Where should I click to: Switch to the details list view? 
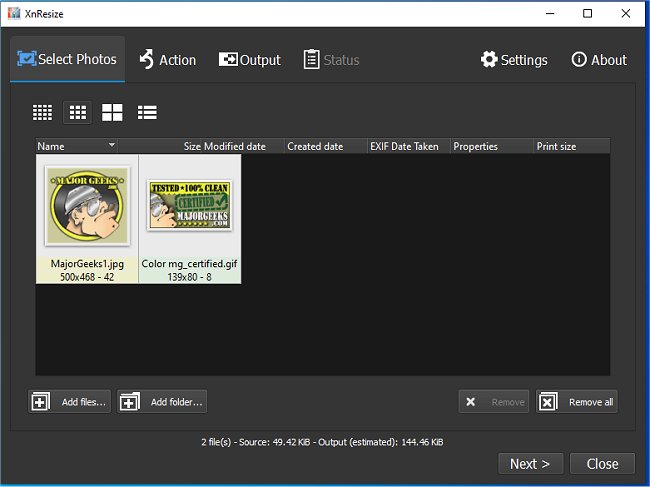147,112
